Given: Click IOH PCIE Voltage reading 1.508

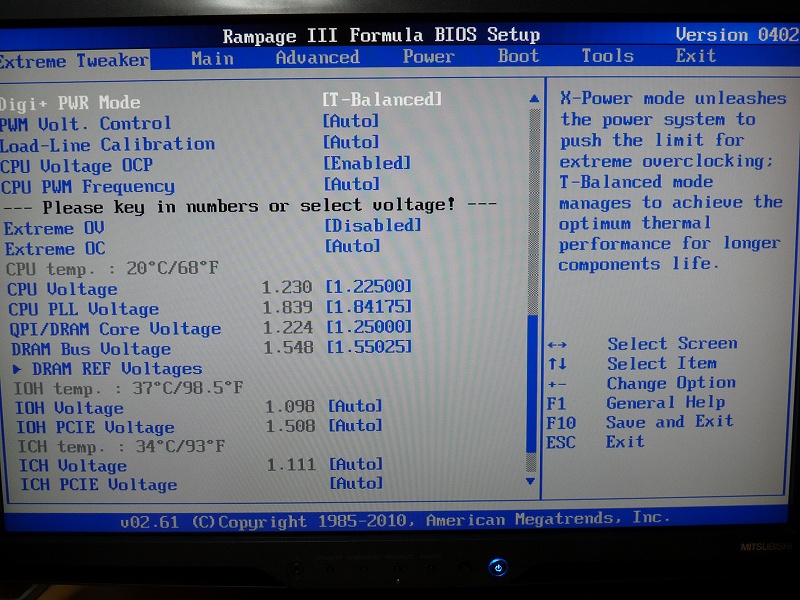Looking at the screenshot, I should (290, 426).
